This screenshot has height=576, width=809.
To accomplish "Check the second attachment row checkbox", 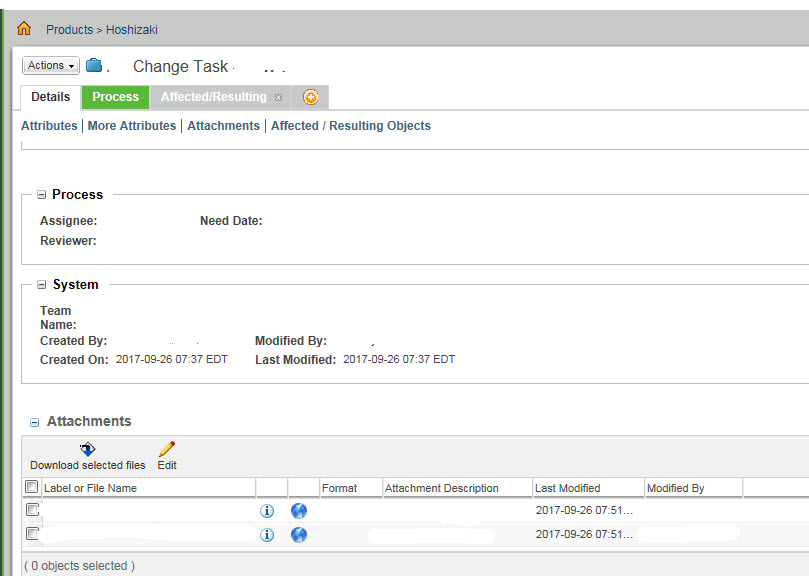I will [x=33, y=533].
